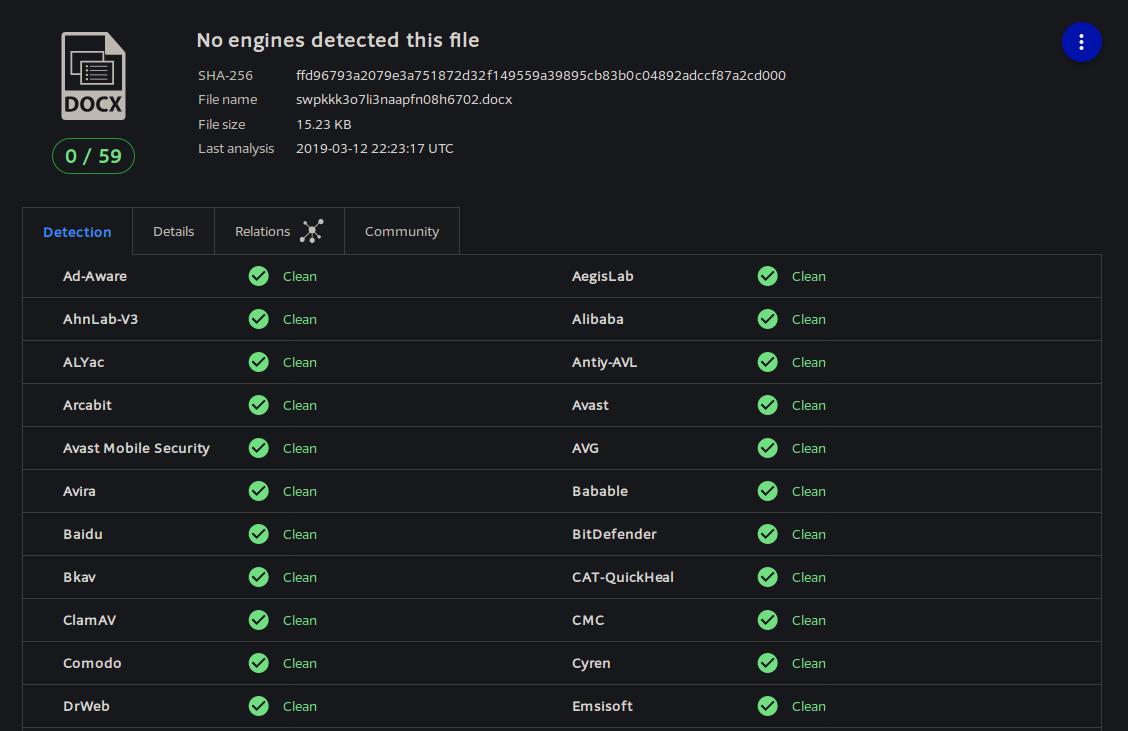Click the green check icon for Baidu
The image size is (1128, 731).
(259, 535)
